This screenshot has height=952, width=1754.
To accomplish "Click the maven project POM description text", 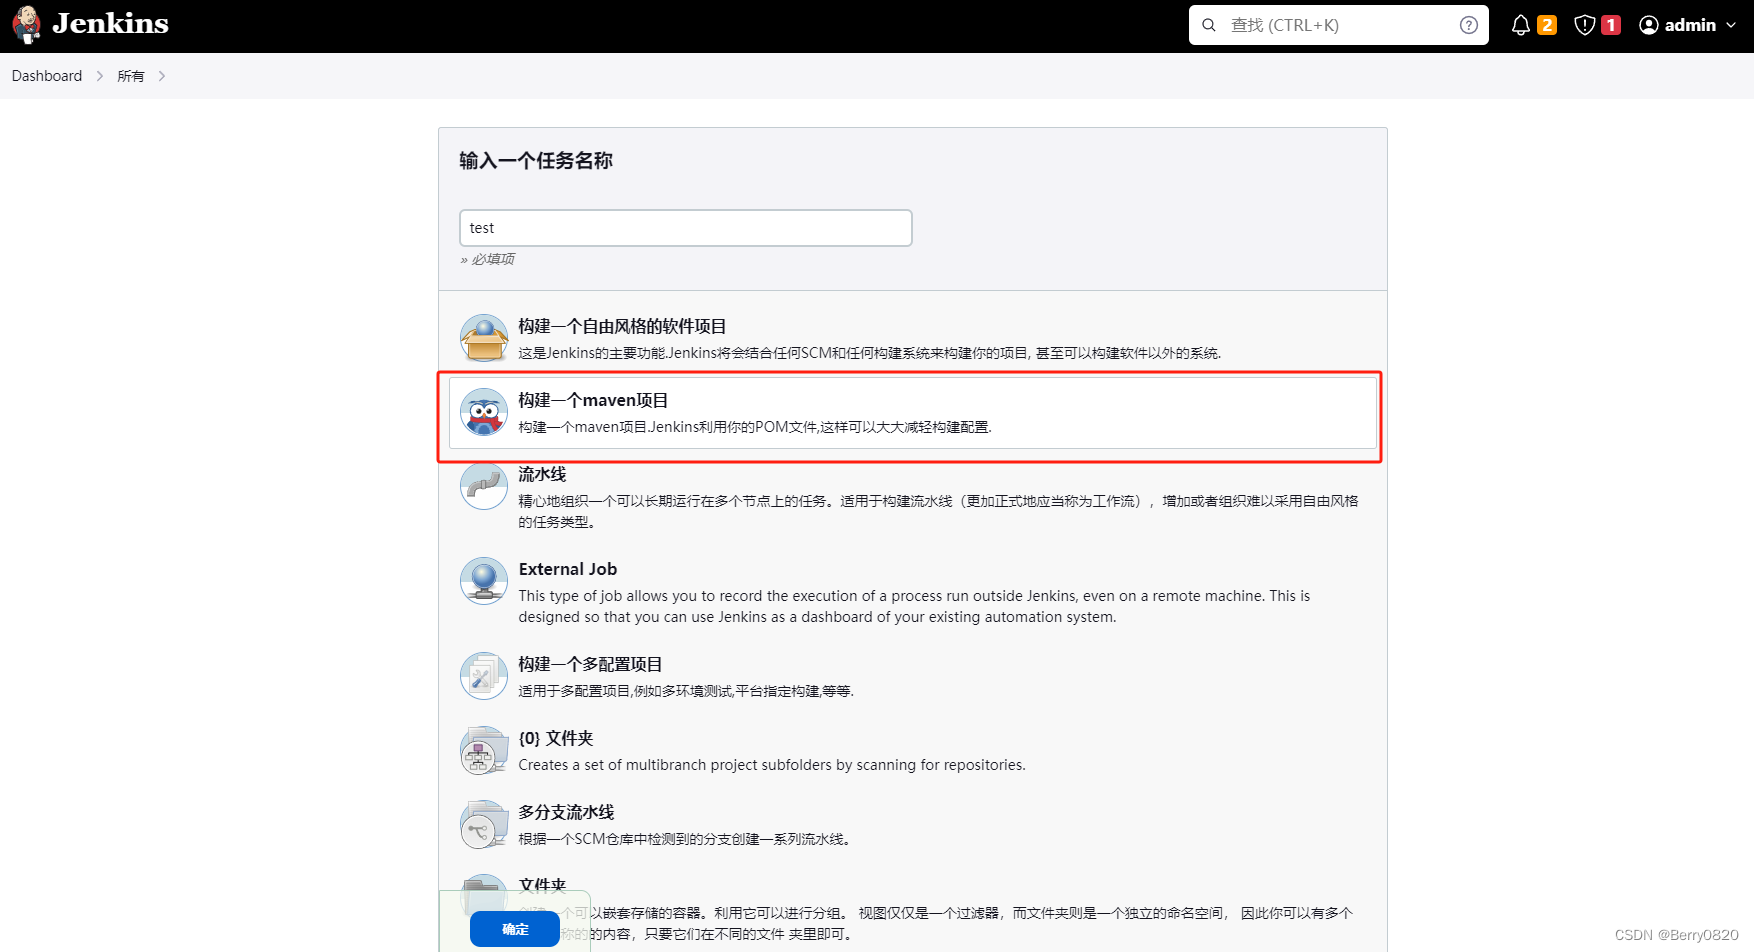I will point(755,427).
